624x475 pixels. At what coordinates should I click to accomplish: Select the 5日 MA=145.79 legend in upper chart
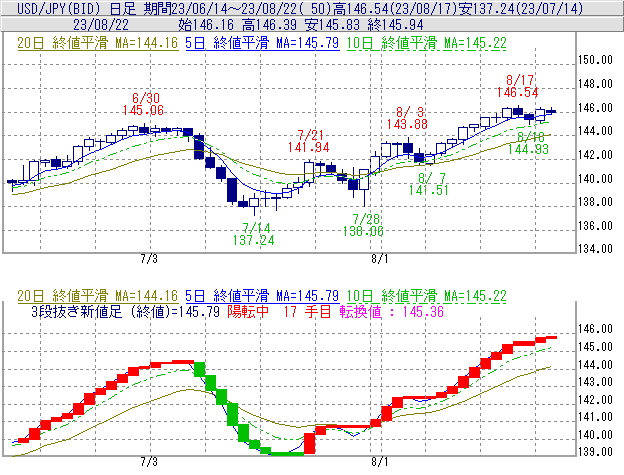tap(262, 43)
